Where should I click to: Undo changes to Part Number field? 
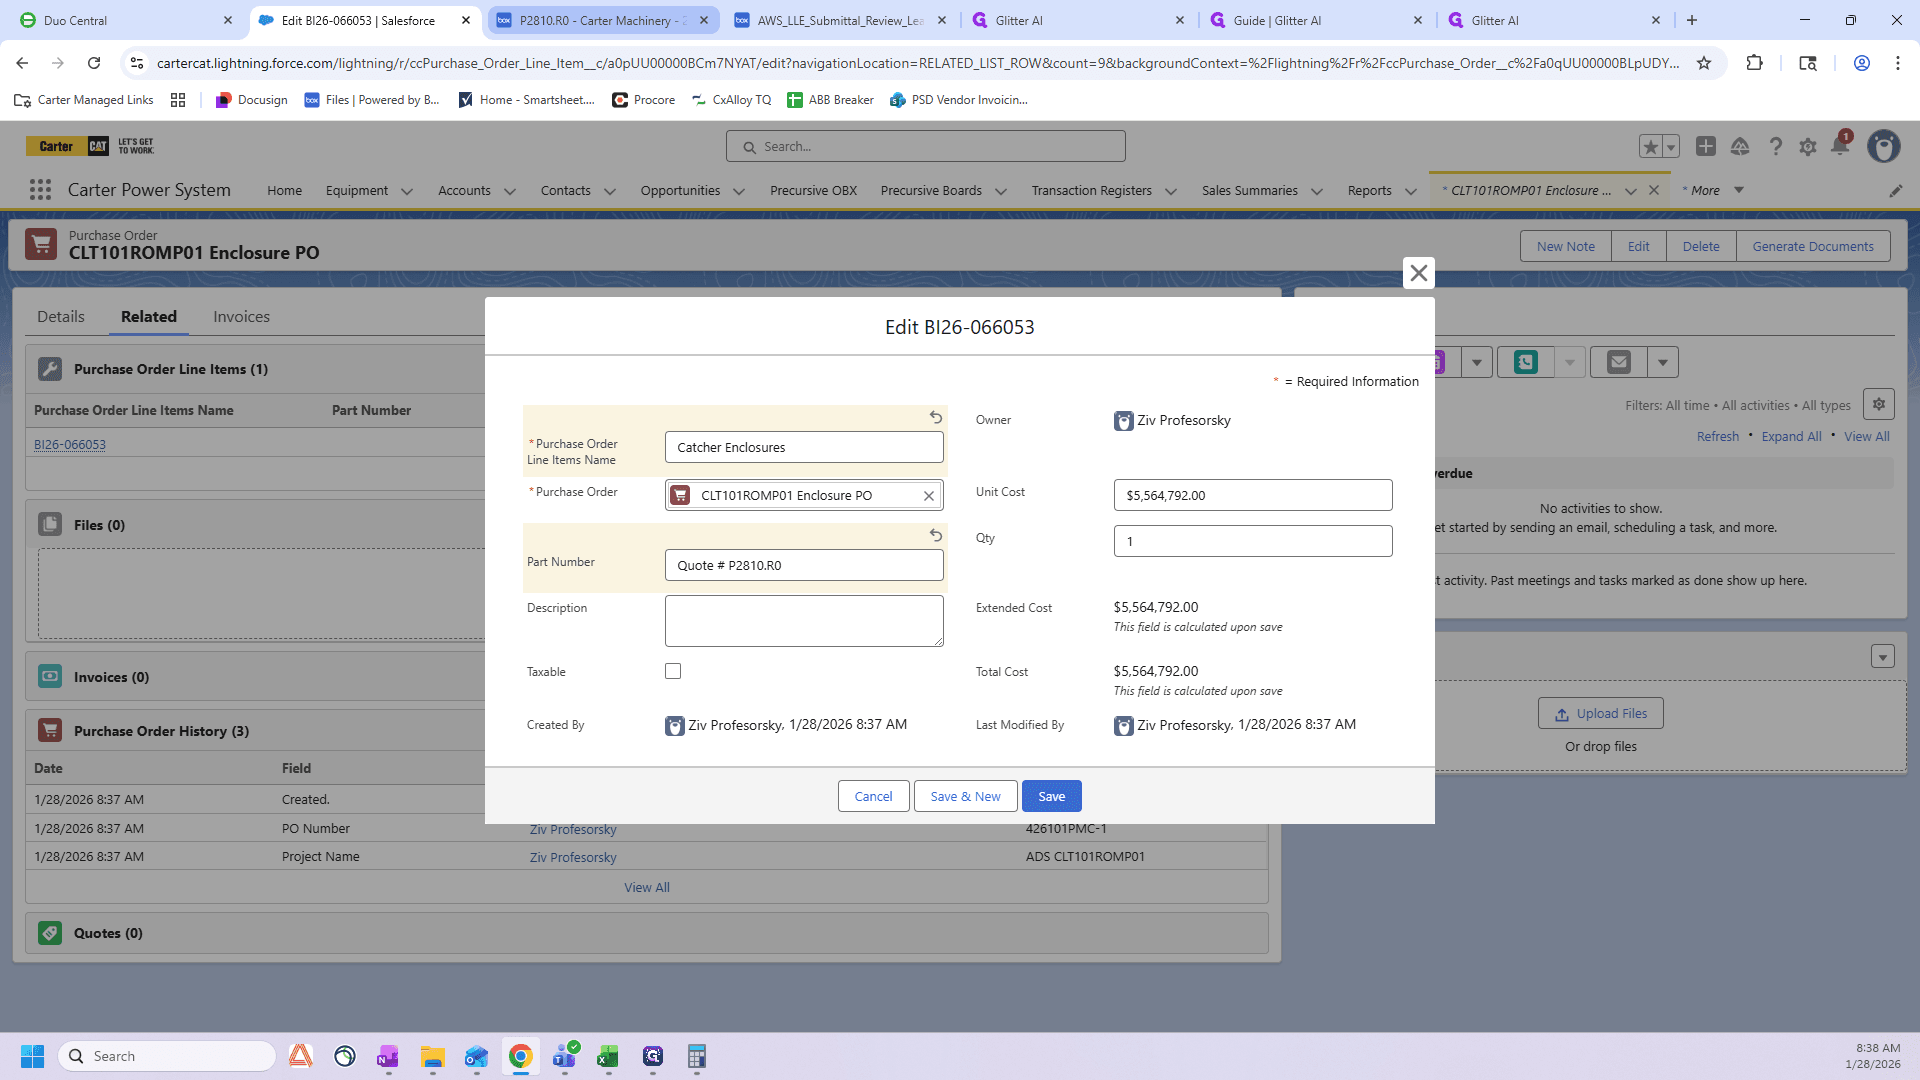tap(936, 535)
